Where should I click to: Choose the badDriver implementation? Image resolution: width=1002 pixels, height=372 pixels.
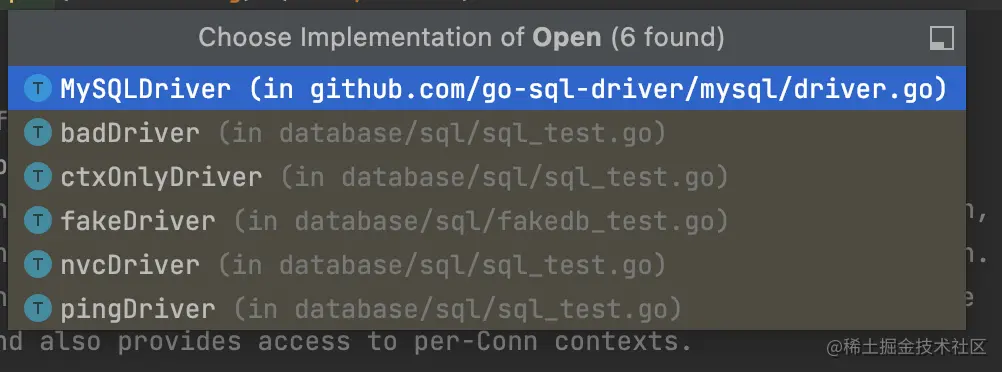[486, 132]
